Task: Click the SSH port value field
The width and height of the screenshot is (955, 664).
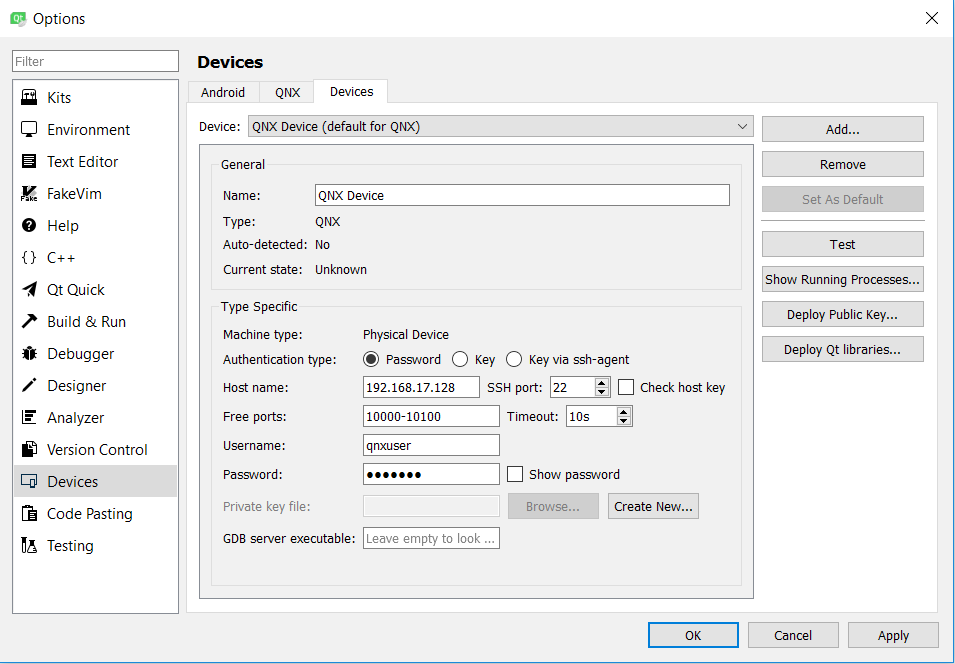Action: pos(573,387)
